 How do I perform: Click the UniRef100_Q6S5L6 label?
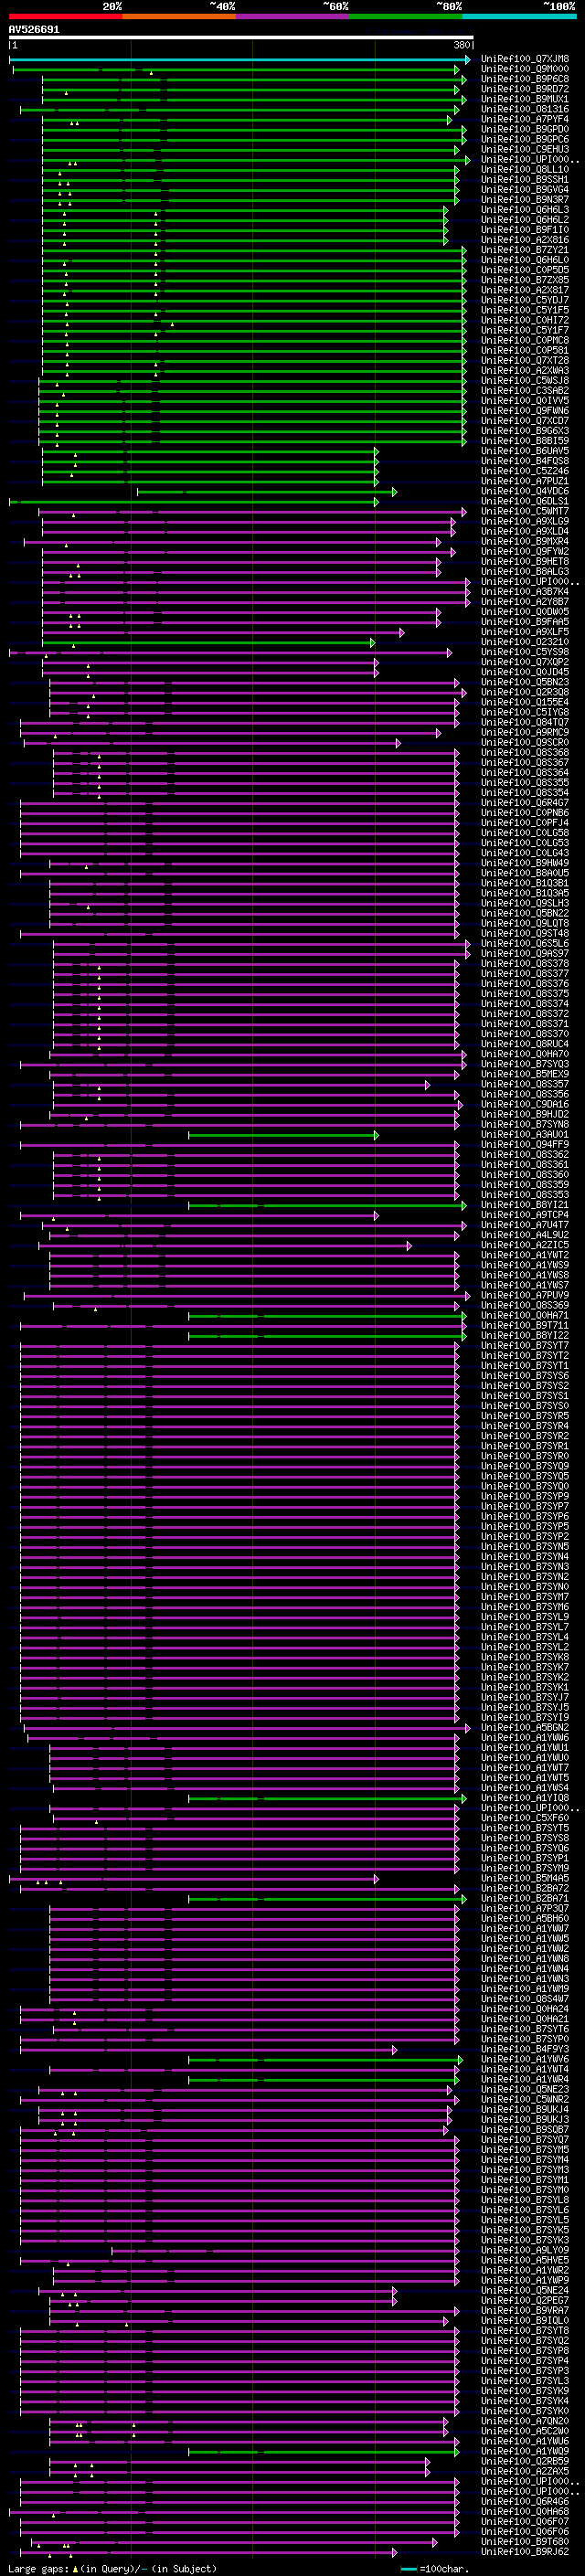(525, 943)
